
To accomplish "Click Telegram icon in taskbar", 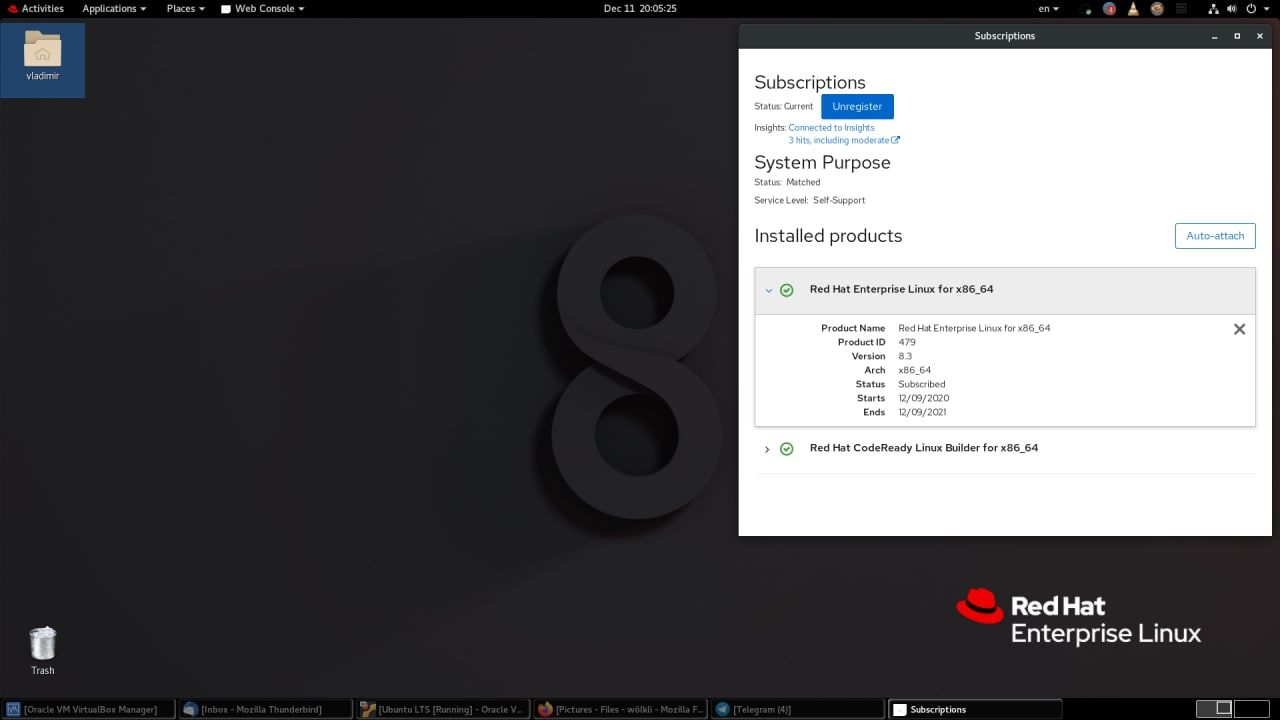I will (722, 709).
